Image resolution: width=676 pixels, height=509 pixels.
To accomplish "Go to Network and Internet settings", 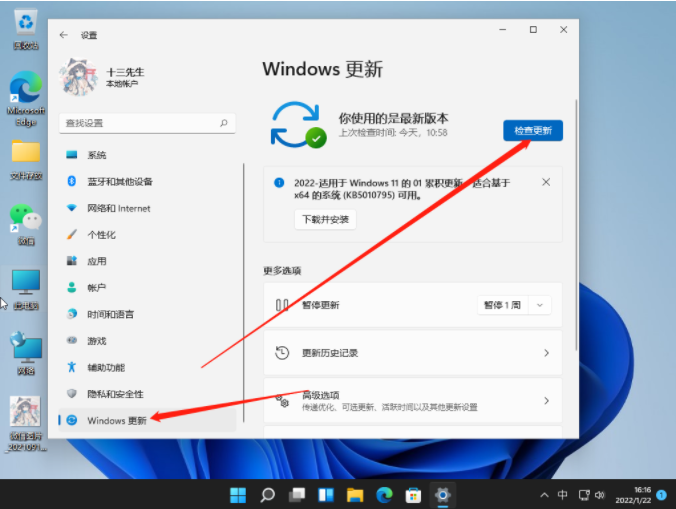I will (x=119, y=208).
